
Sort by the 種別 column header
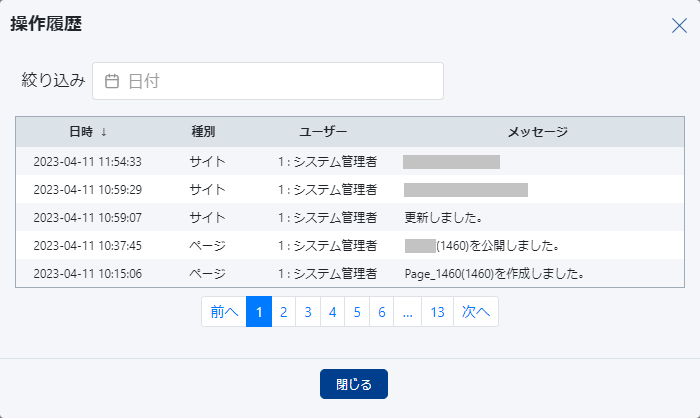(x=203, y=132)
